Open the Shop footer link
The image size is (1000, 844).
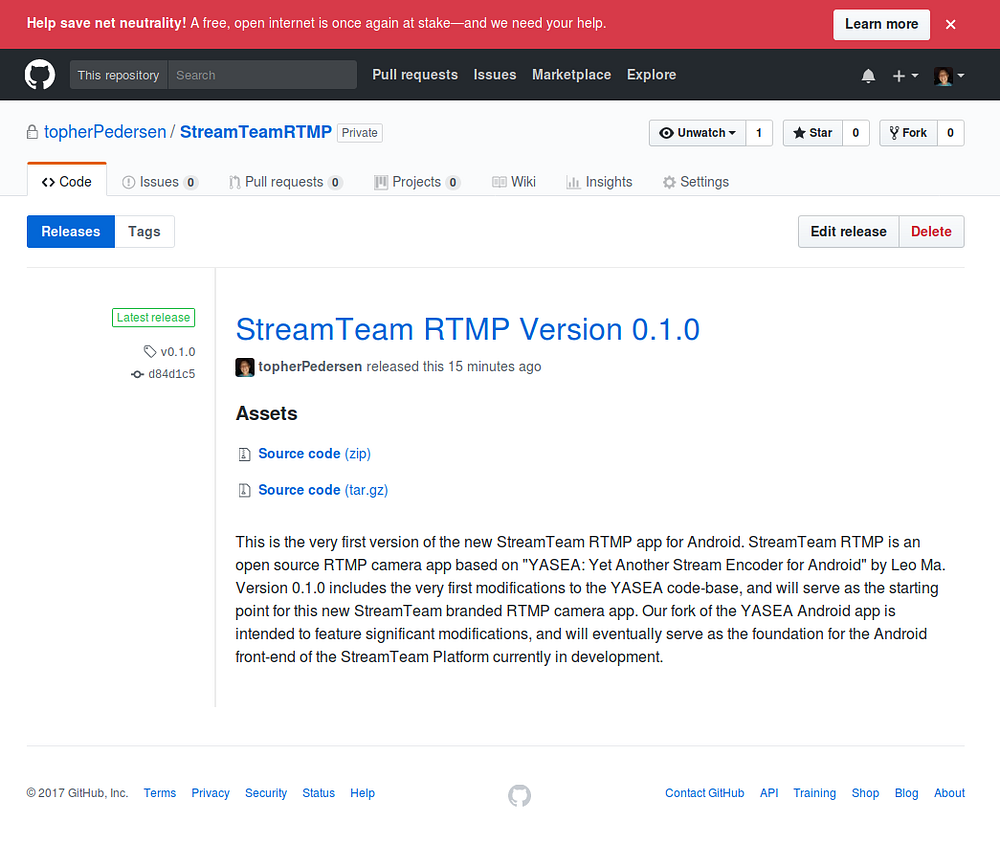pos(865,793)
